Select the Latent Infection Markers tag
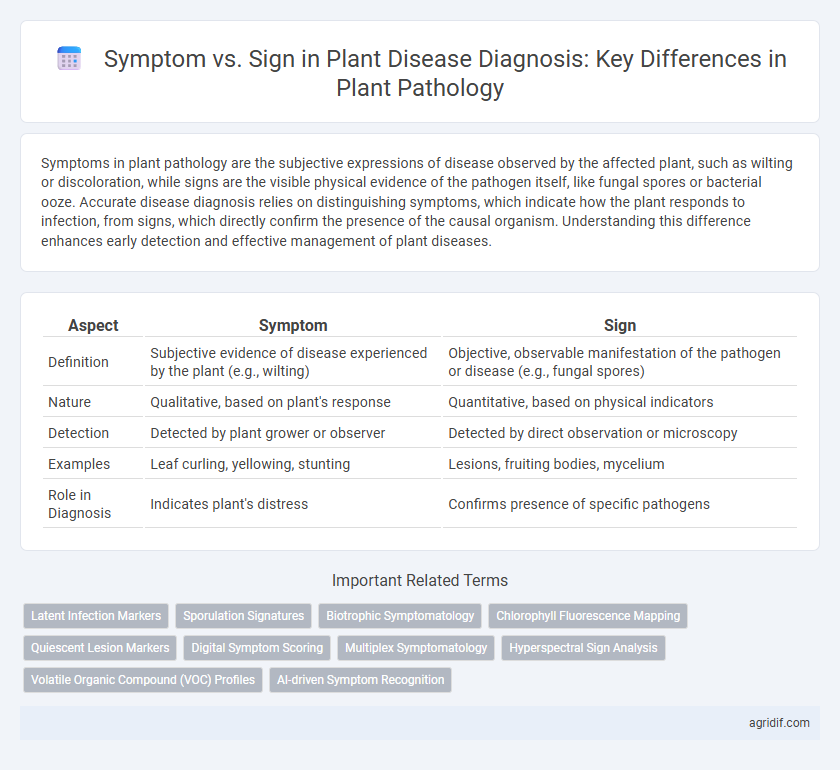Viewport: 840px width, 770px height. [95, 616]
